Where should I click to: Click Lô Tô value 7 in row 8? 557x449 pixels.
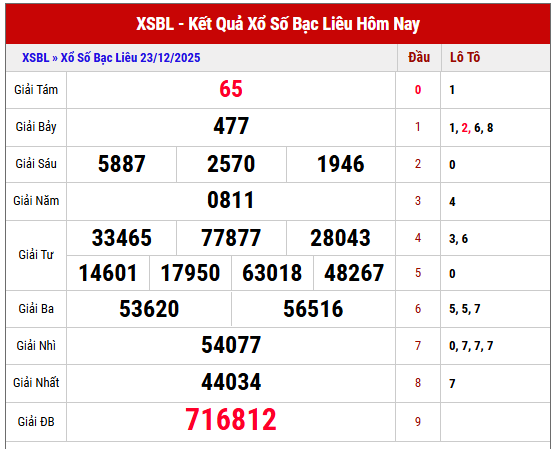(452, 384)
